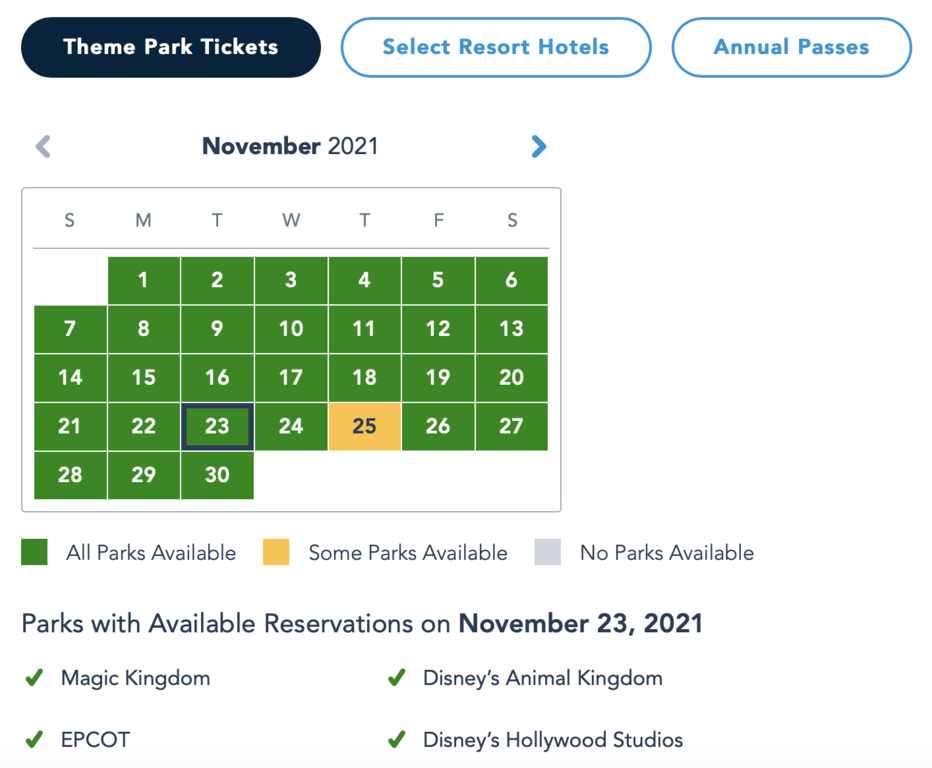The image size is (932, 768).
Task: Pick November 17 on the calendar
Action: click(291, 378)
